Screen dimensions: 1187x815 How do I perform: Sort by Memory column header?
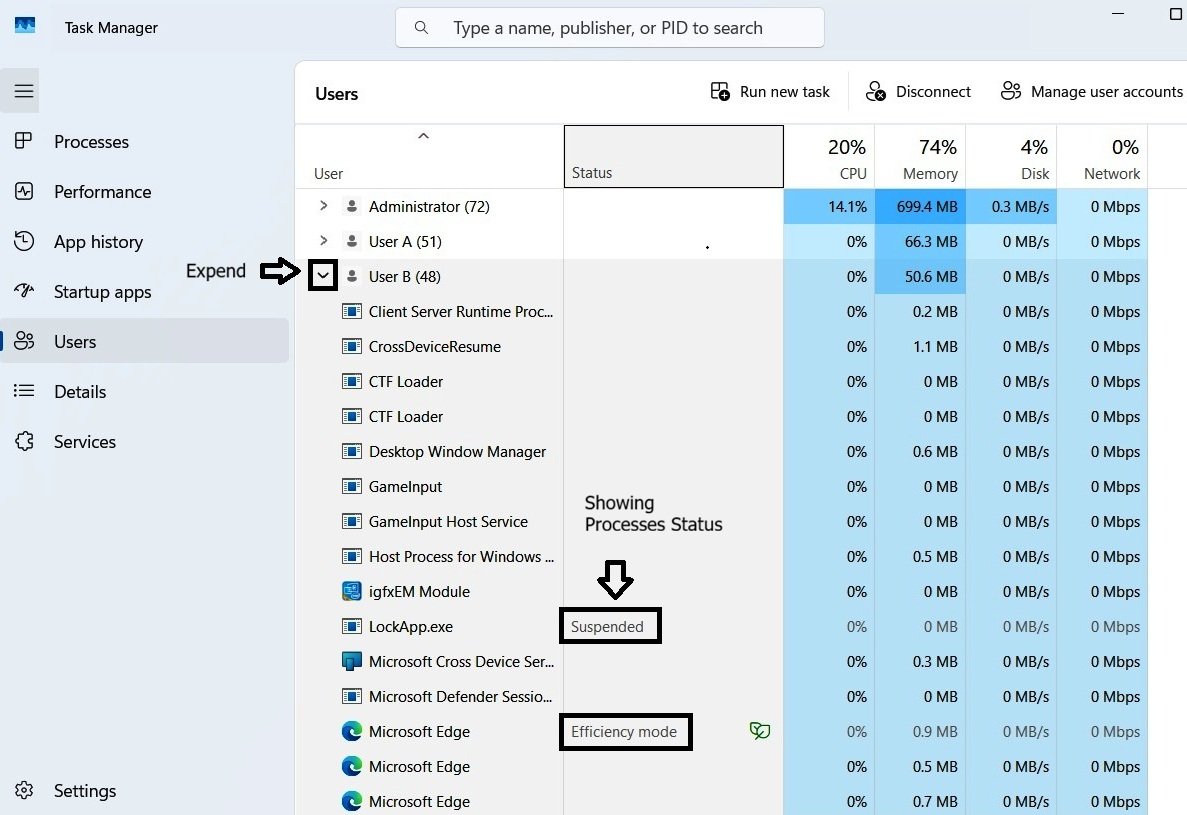point(920,157)
